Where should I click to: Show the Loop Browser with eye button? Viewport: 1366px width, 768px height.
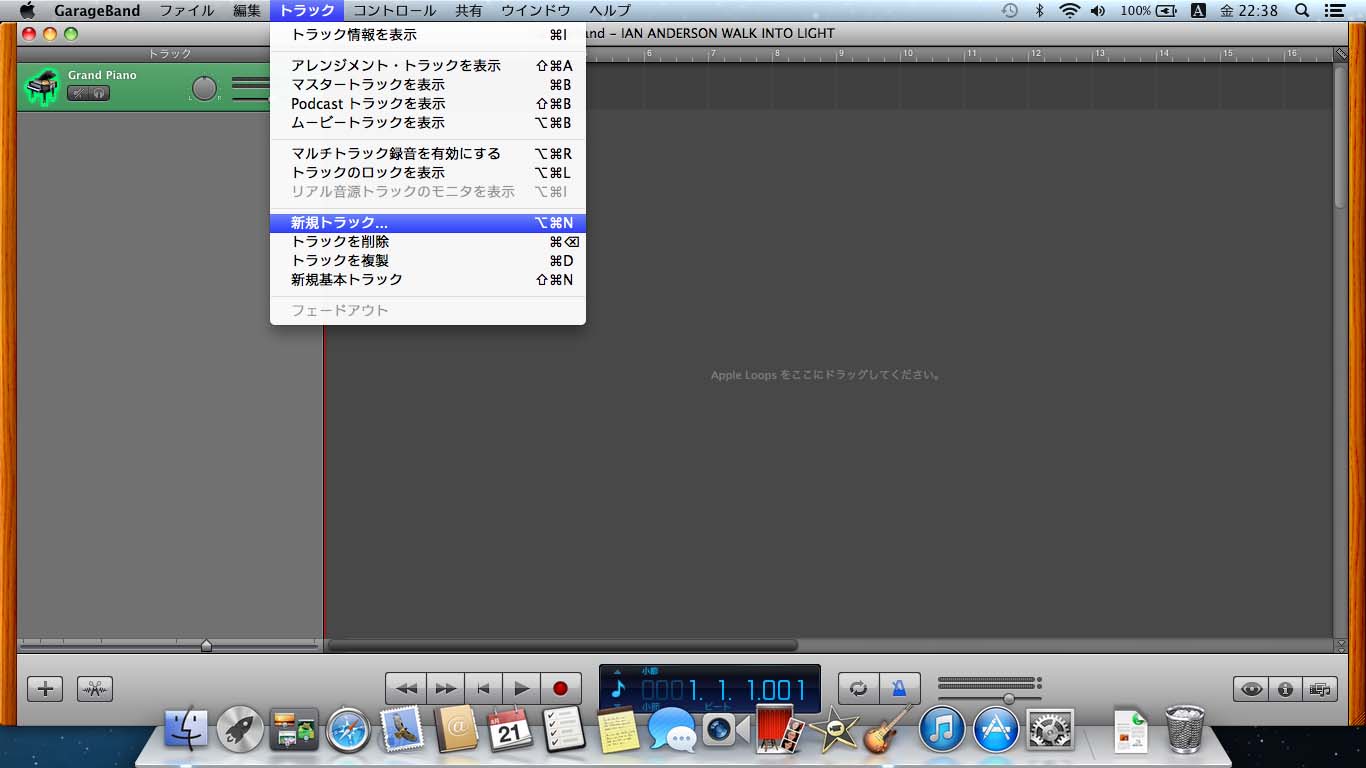(1250, 688)
